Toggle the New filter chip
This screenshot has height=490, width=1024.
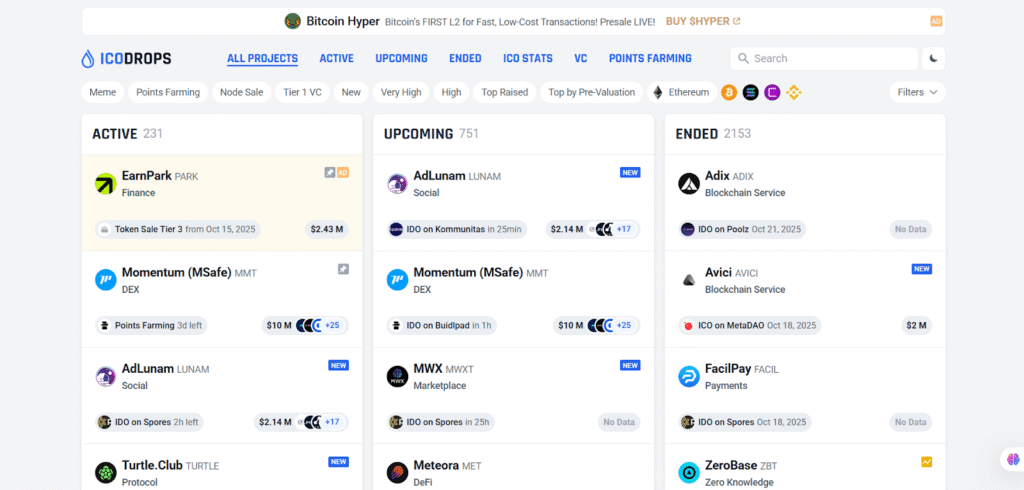click(x=351, y=93)
